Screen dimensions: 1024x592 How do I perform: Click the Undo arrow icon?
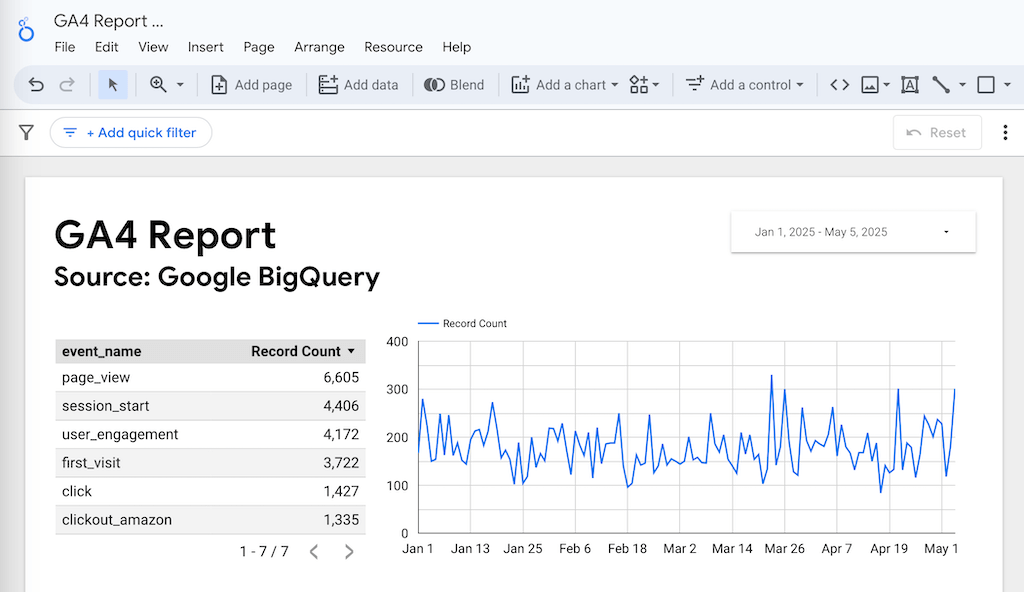36,85
